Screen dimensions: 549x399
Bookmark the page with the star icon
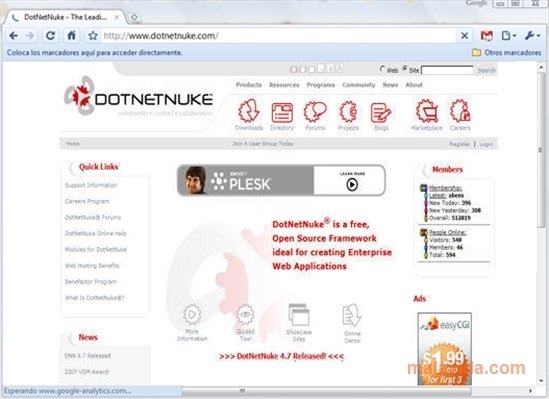click(93, 35)
